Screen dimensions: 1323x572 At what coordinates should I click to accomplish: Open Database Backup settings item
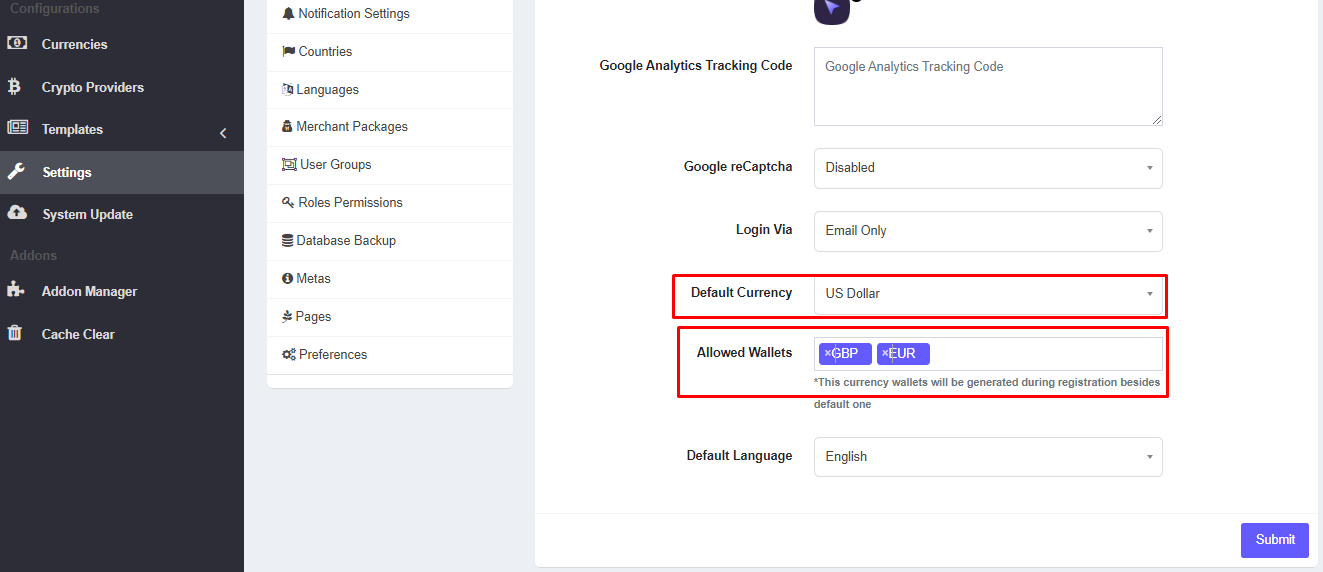345,241
